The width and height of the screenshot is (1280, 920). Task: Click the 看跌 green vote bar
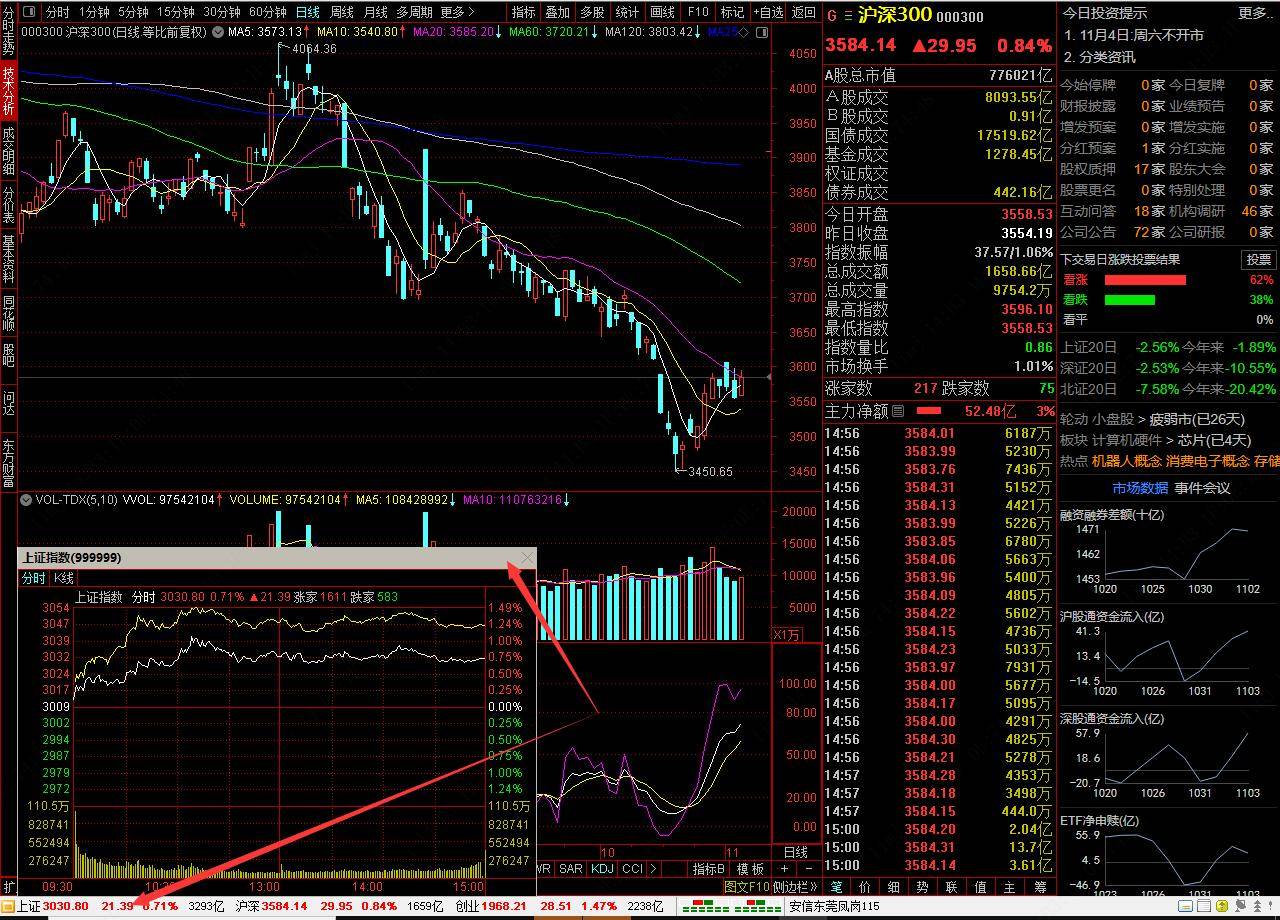point(1129,300)
